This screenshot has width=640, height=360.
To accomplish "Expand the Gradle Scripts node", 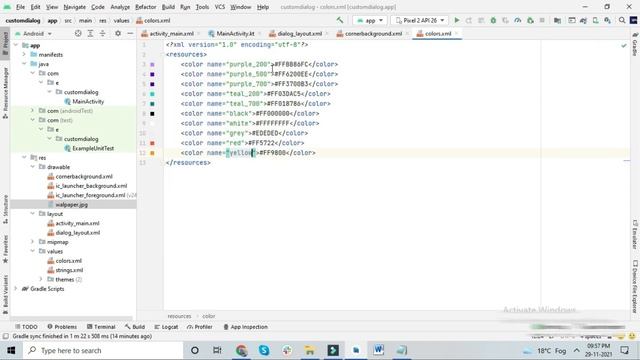I will [16, 289].
